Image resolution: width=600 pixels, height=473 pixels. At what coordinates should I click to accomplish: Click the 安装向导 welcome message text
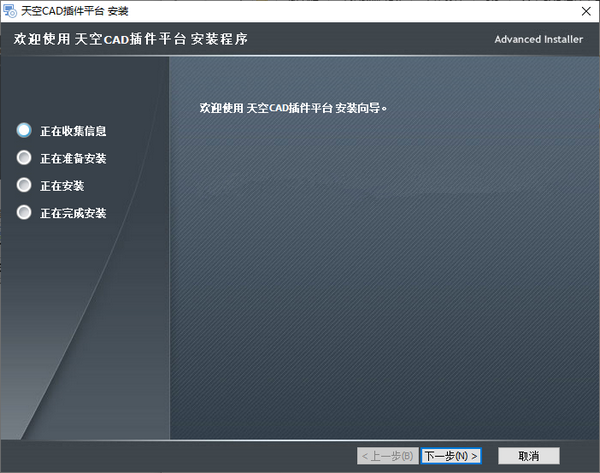coord(293,107)
